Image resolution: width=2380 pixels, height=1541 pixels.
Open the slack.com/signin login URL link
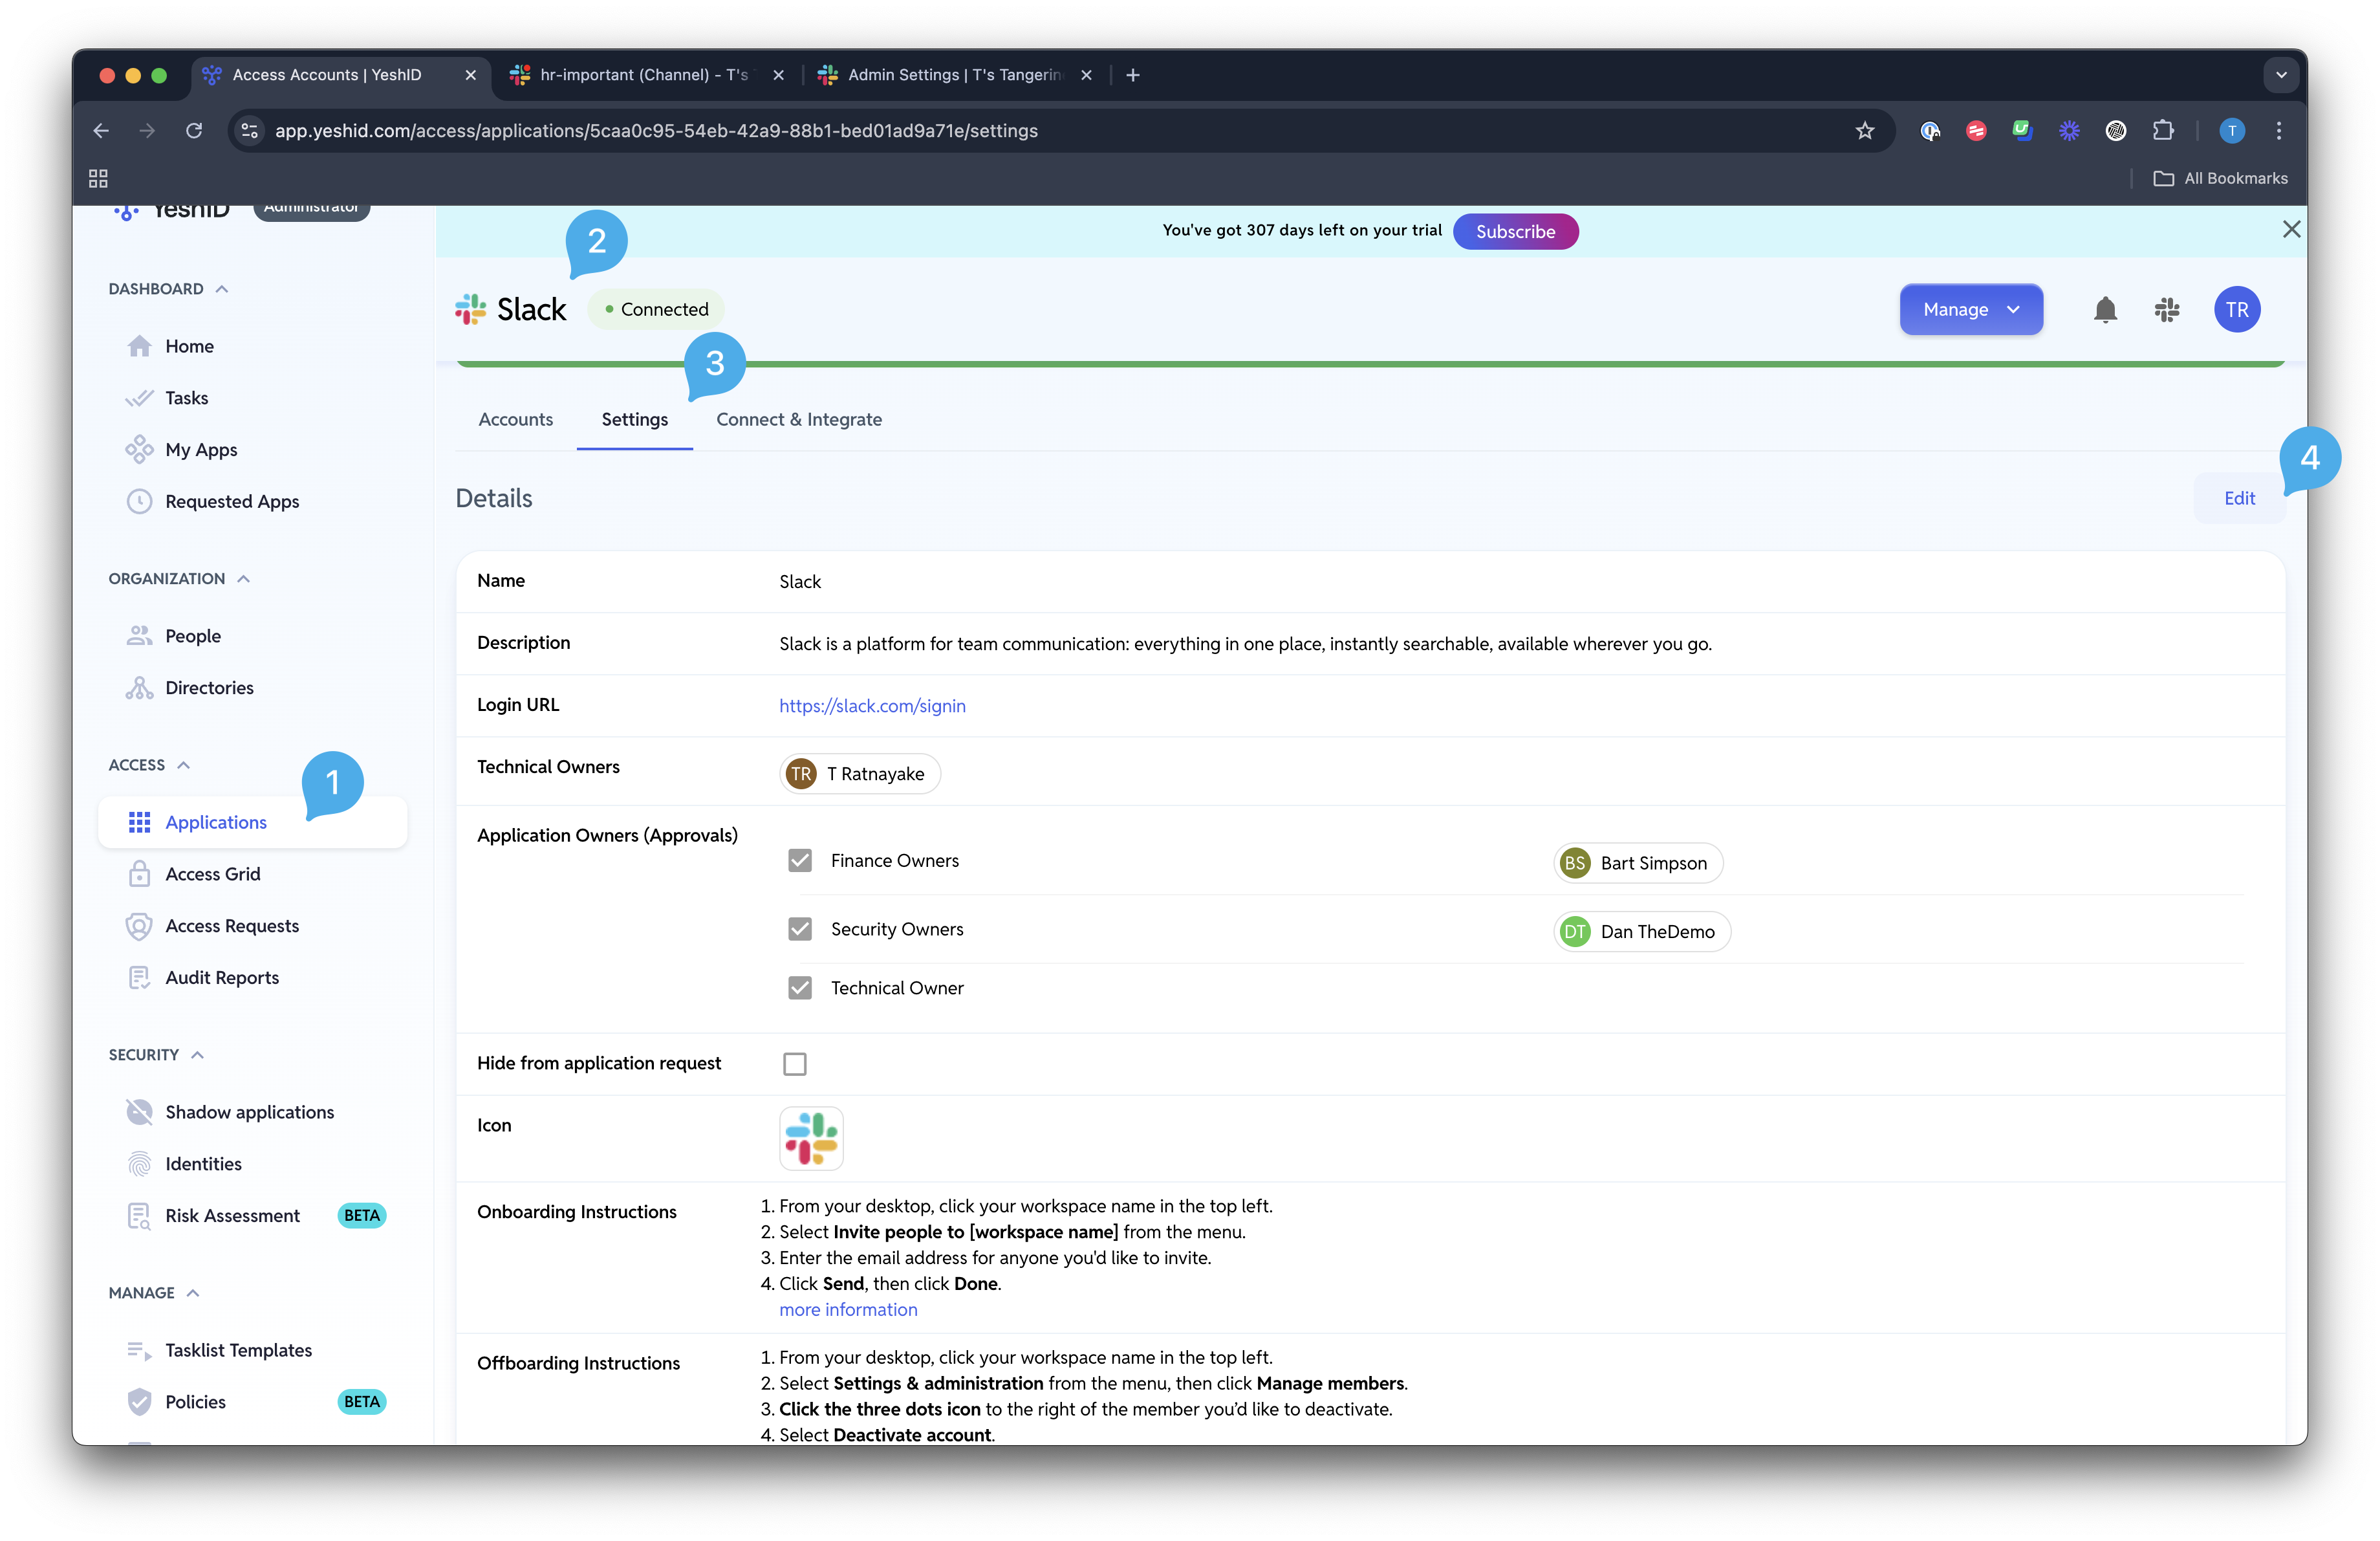pos(872,706)
